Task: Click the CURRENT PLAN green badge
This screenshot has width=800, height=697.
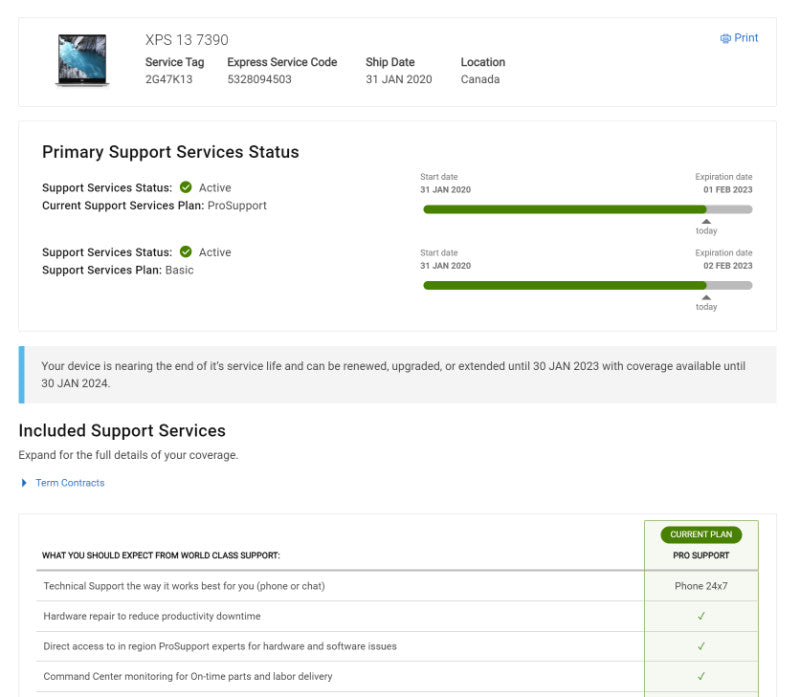Action: (x=701, y=534)
